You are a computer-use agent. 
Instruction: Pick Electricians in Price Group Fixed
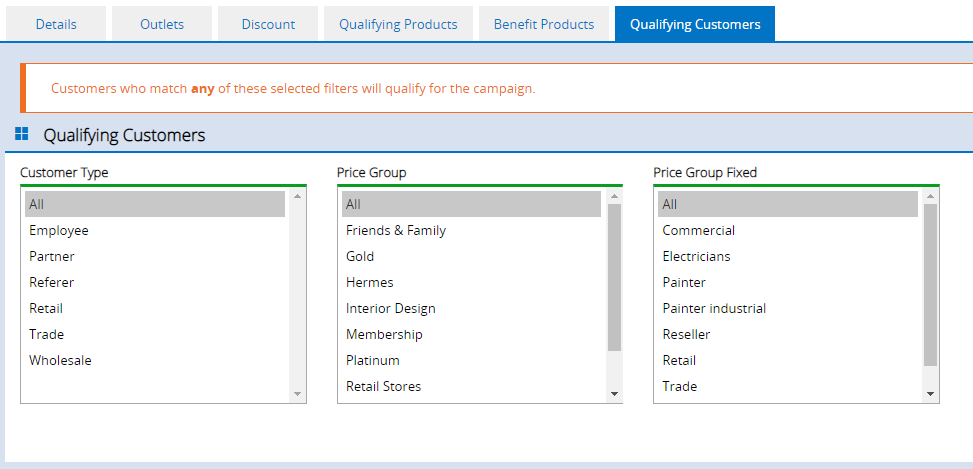click(788, 256)
